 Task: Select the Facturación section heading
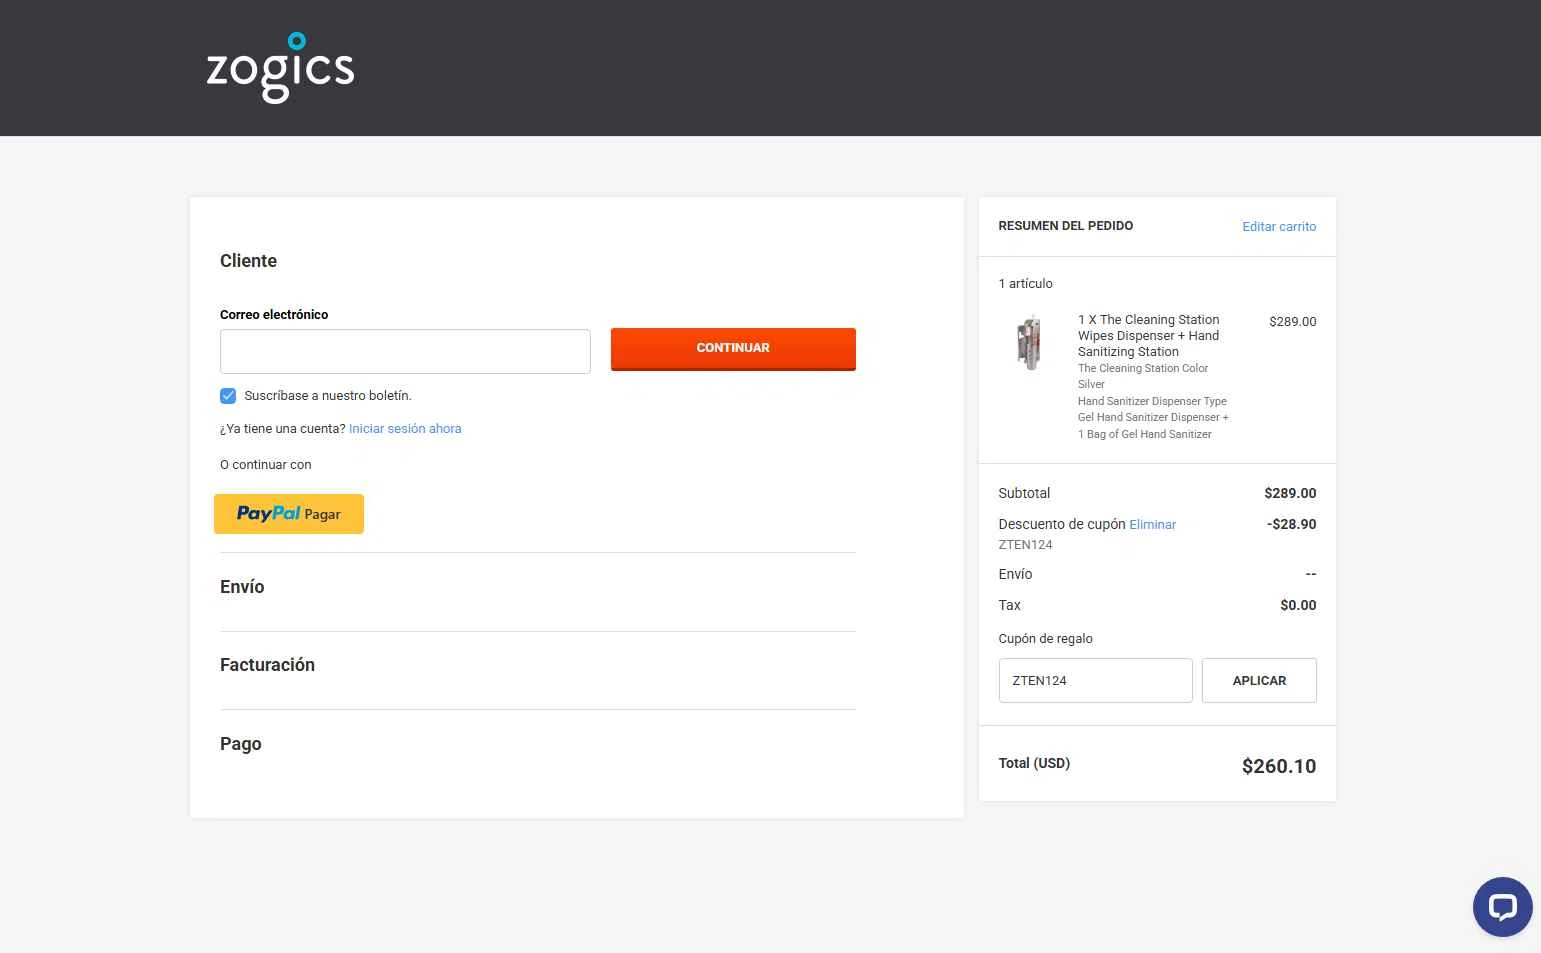pyautogui.click(x=267, y=665)
